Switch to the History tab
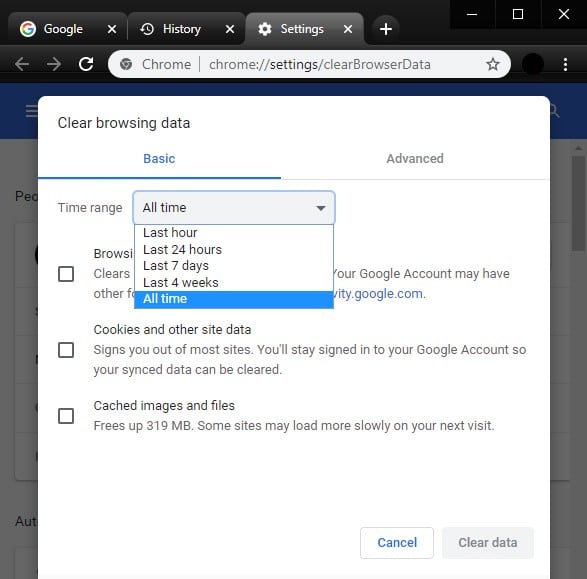The image size is (587, 579). (x=186, y=29)
